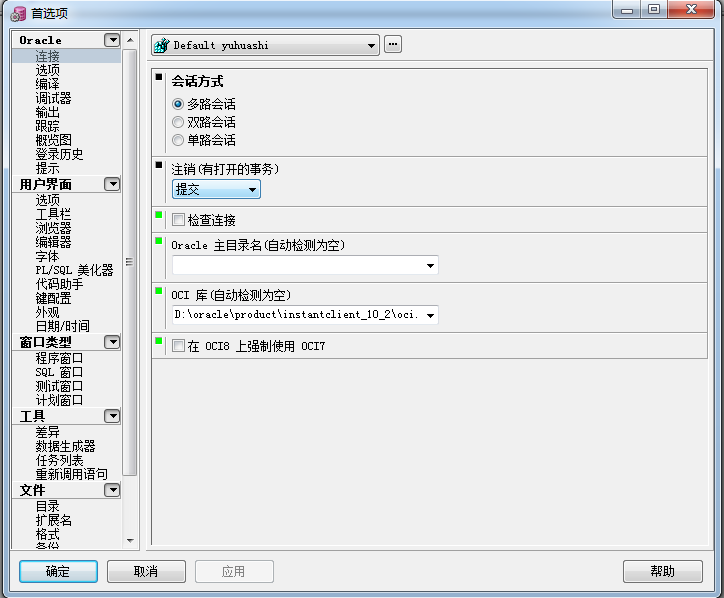Image resolution: width=724 pixels, height=598 pixels.
Task: Open the 编辑器 preferences page
Action: point(54,242)
